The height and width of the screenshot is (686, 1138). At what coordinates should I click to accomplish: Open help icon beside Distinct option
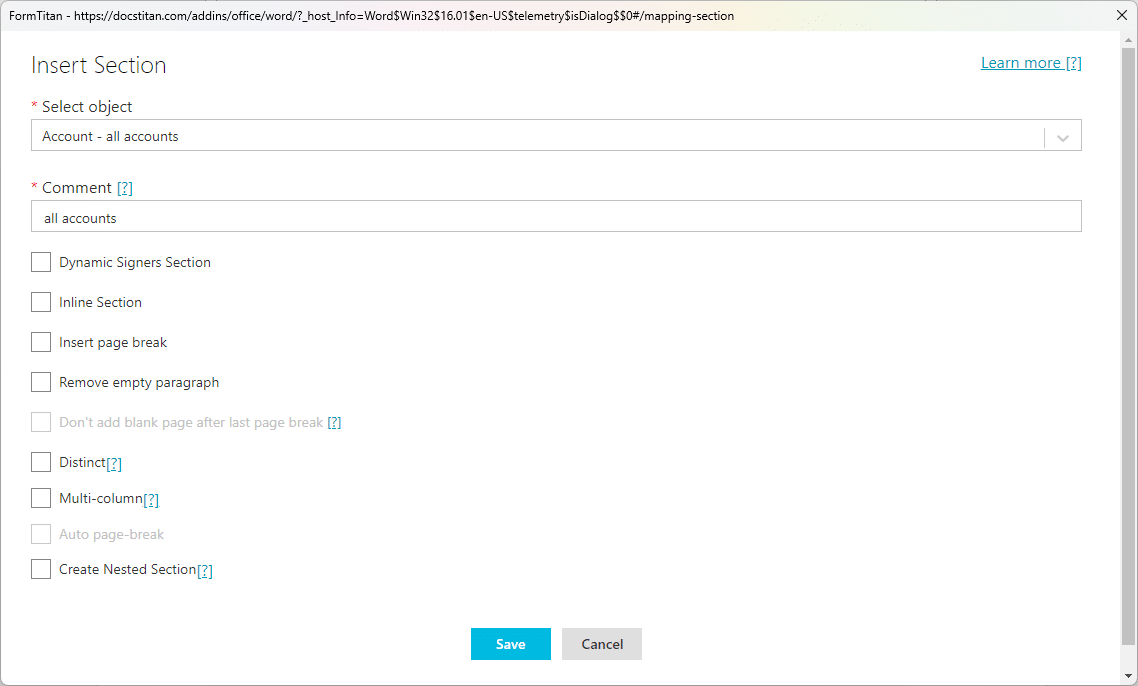click(114, 463)
